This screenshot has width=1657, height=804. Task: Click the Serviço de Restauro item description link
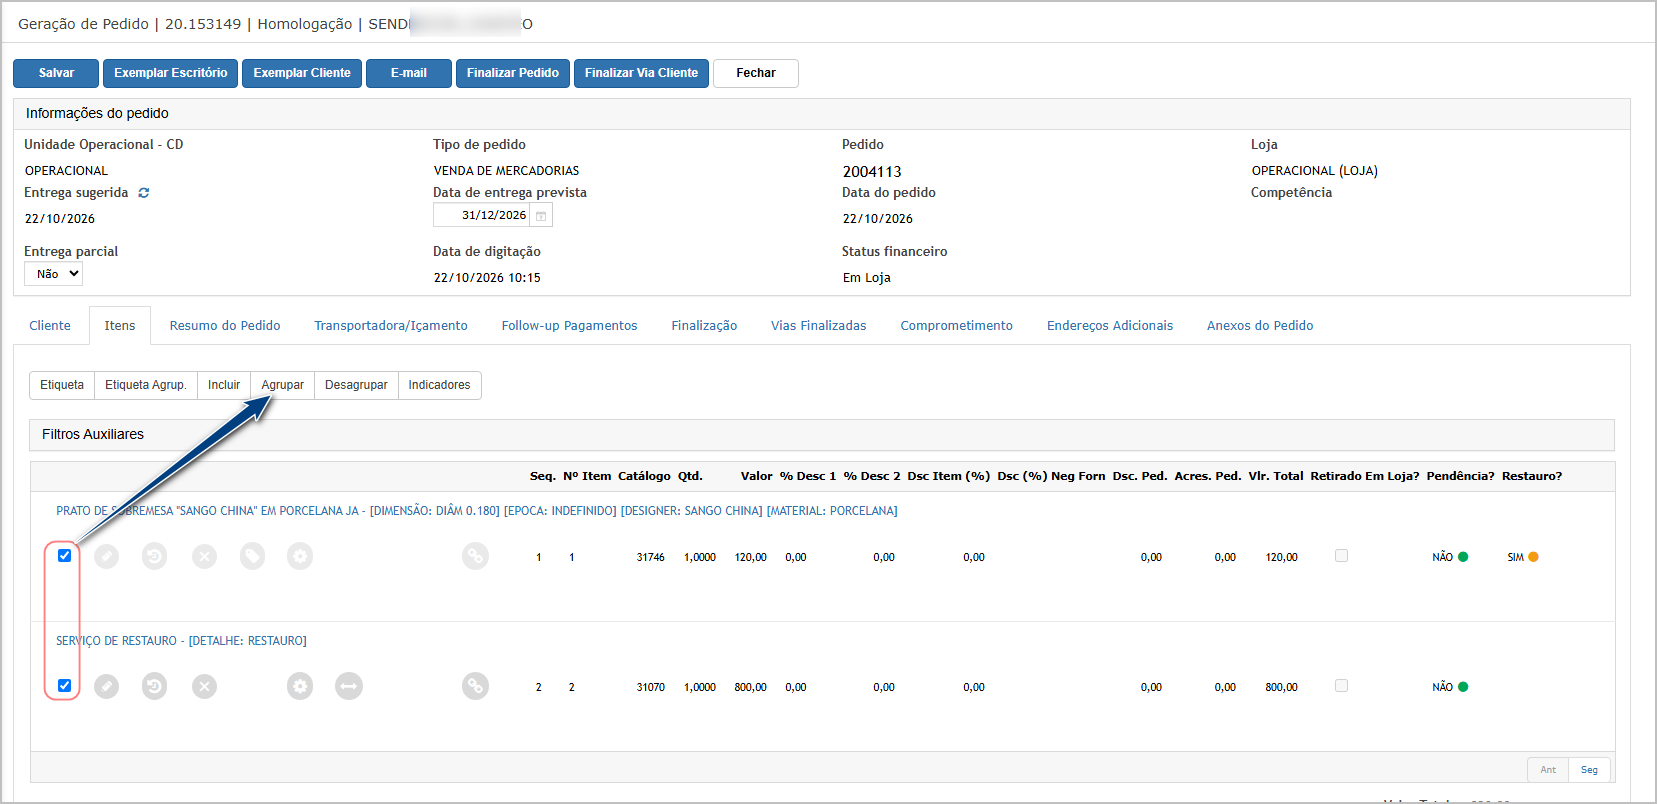point(181,641)
